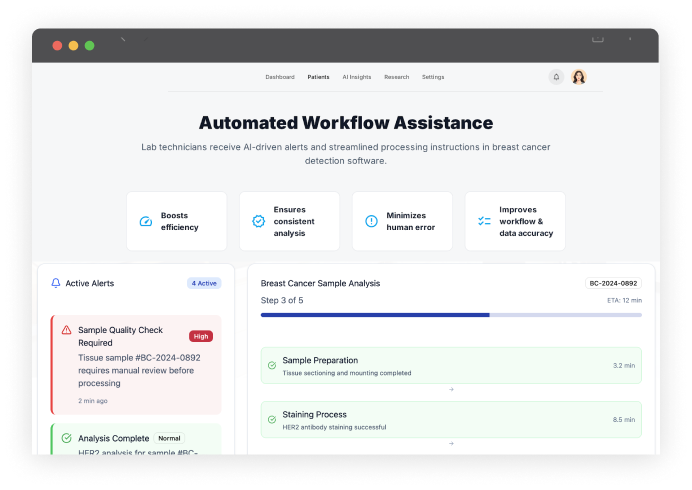Click the red High priority badge
Screen dimensions: 692x490
201,336
